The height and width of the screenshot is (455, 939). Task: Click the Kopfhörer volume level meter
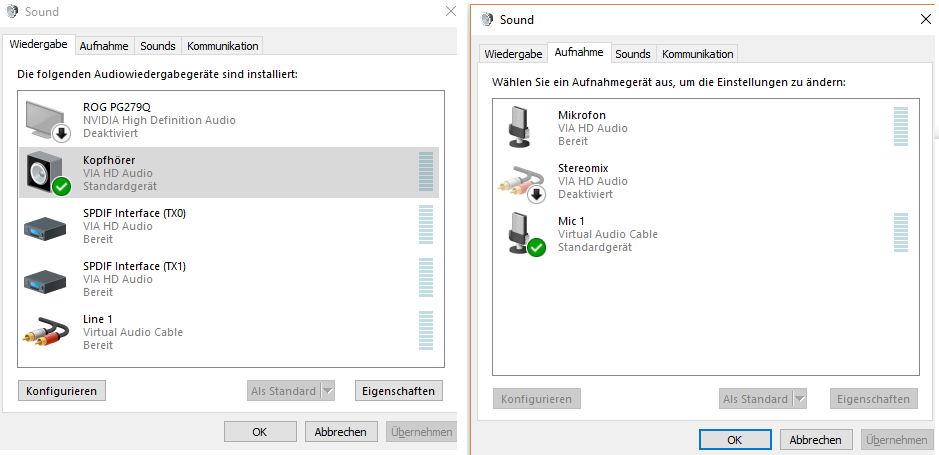tap(426, 172)
